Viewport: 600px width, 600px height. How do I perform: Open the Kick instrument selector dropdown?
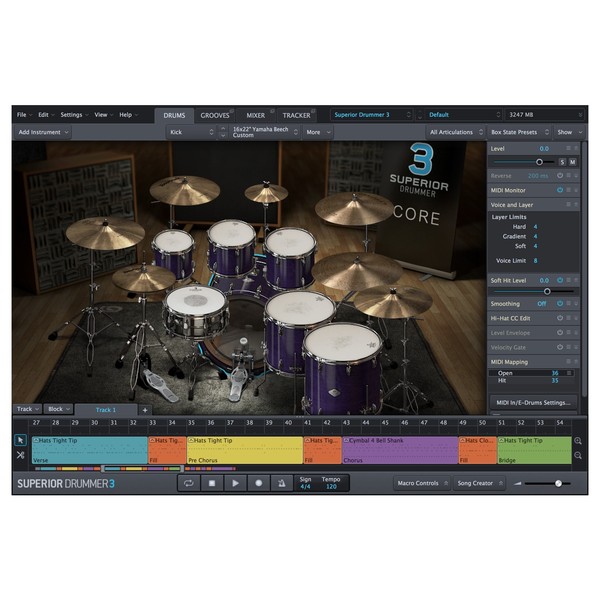click(x=191, y=132)
